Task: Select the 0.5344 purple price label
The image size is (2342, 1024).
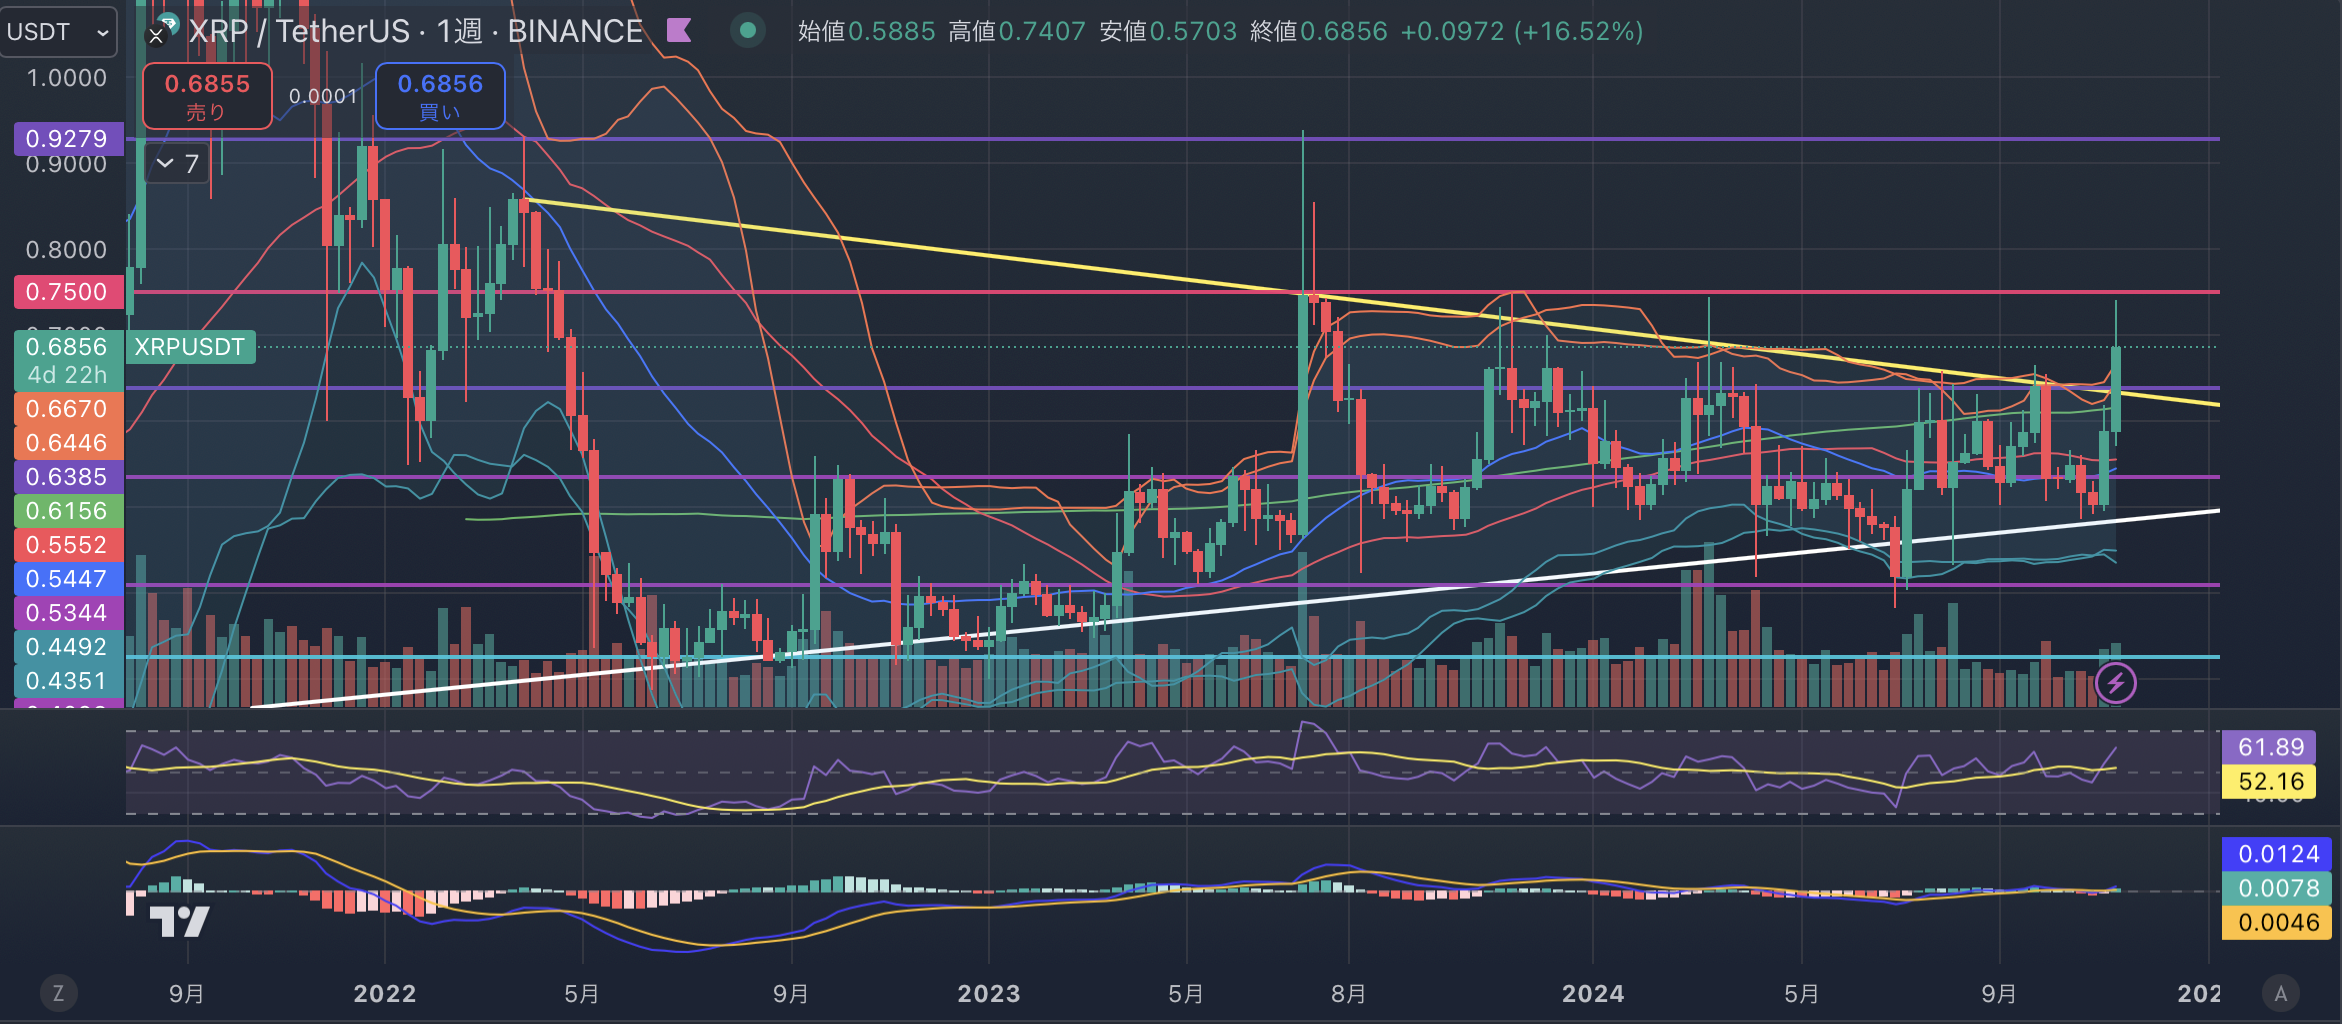Action: [x=68, y=613]
